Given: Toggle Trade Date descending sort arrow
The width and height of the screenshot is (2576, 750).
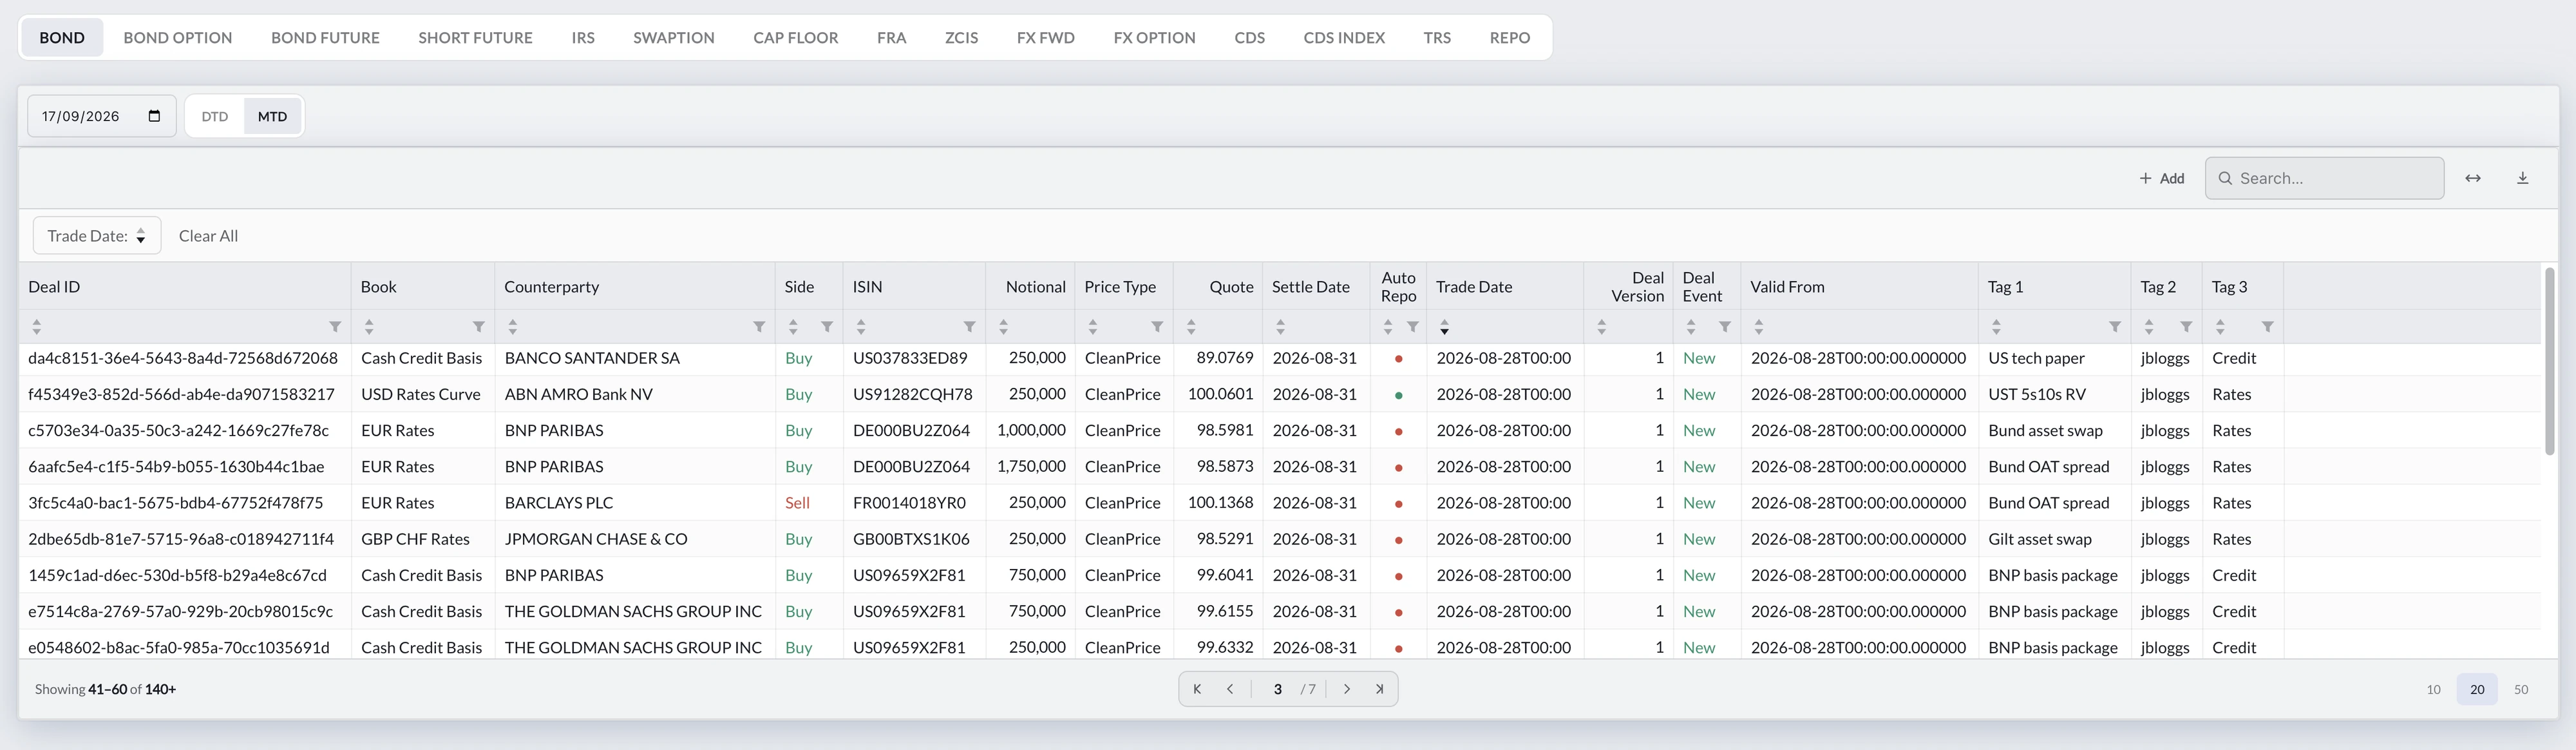Looking at the screenshot, I should [x=1445, y=327].
